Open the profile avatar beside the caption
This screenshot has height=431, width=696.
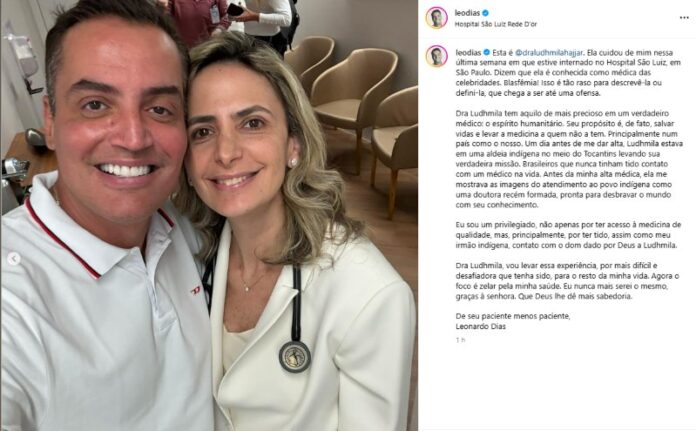(437, 56)
